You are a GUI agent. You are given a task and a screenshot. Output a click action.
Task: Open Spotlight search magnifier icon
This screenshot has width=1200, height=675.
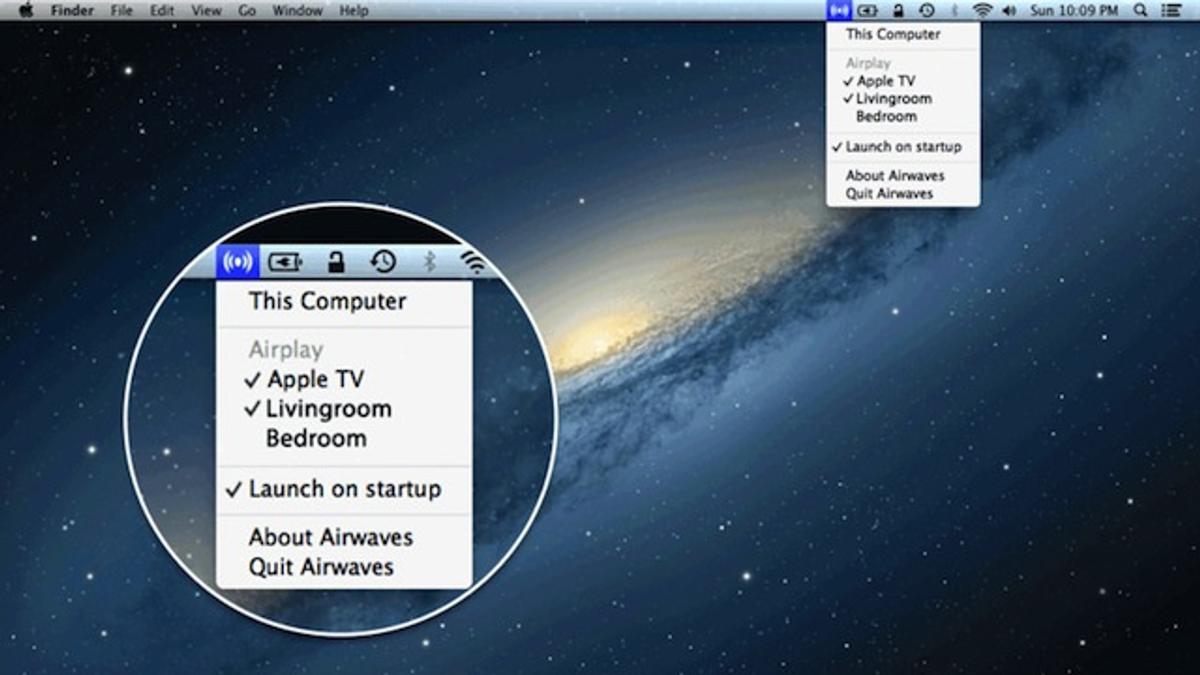[1141, 11]
